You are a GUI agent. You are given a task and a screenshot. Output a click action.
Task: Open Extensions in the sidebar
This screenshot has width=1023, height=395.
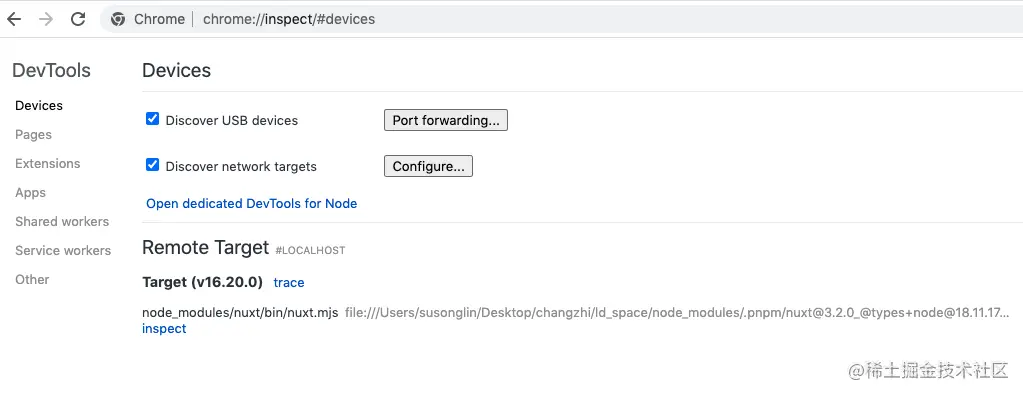pyautogui.click(x=48, y=164)
